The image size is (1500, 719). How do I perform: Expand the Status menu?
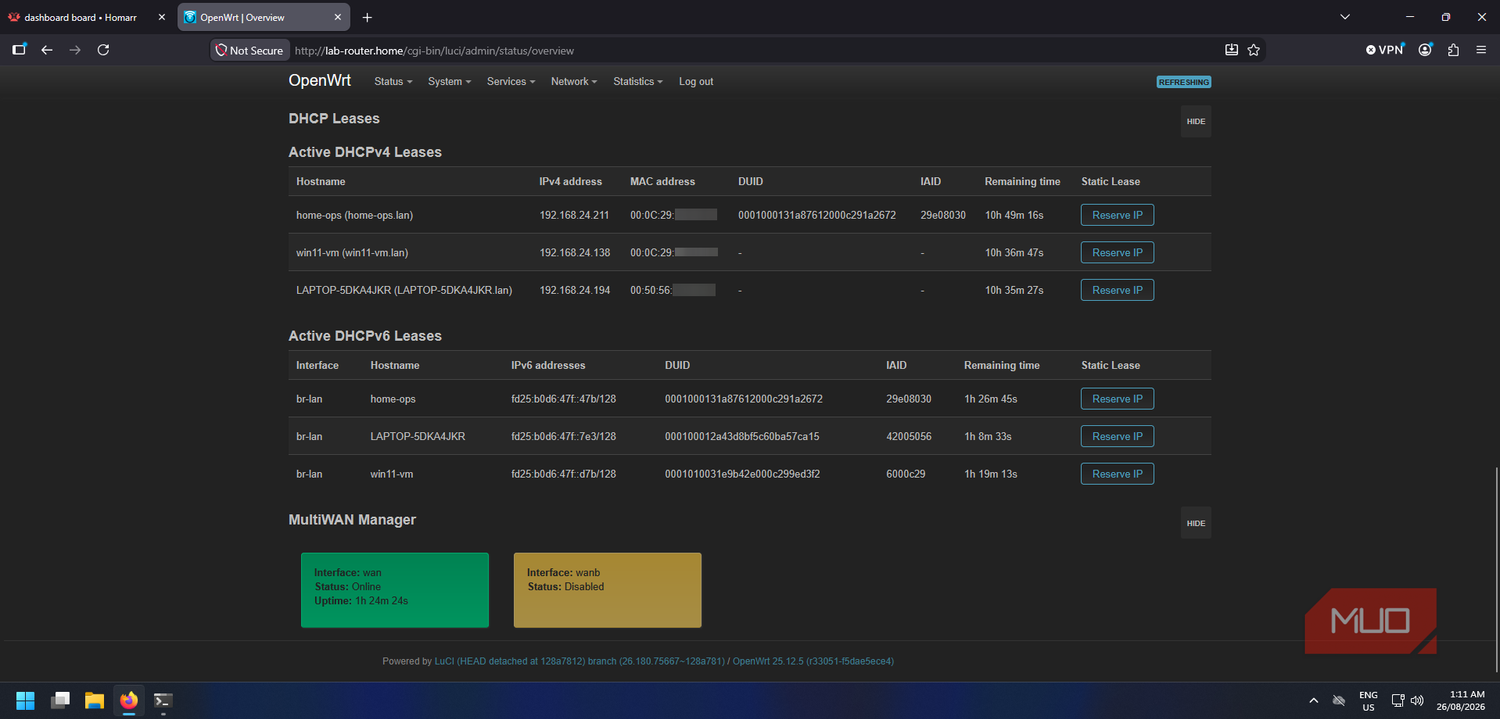[x=393, y=82]
